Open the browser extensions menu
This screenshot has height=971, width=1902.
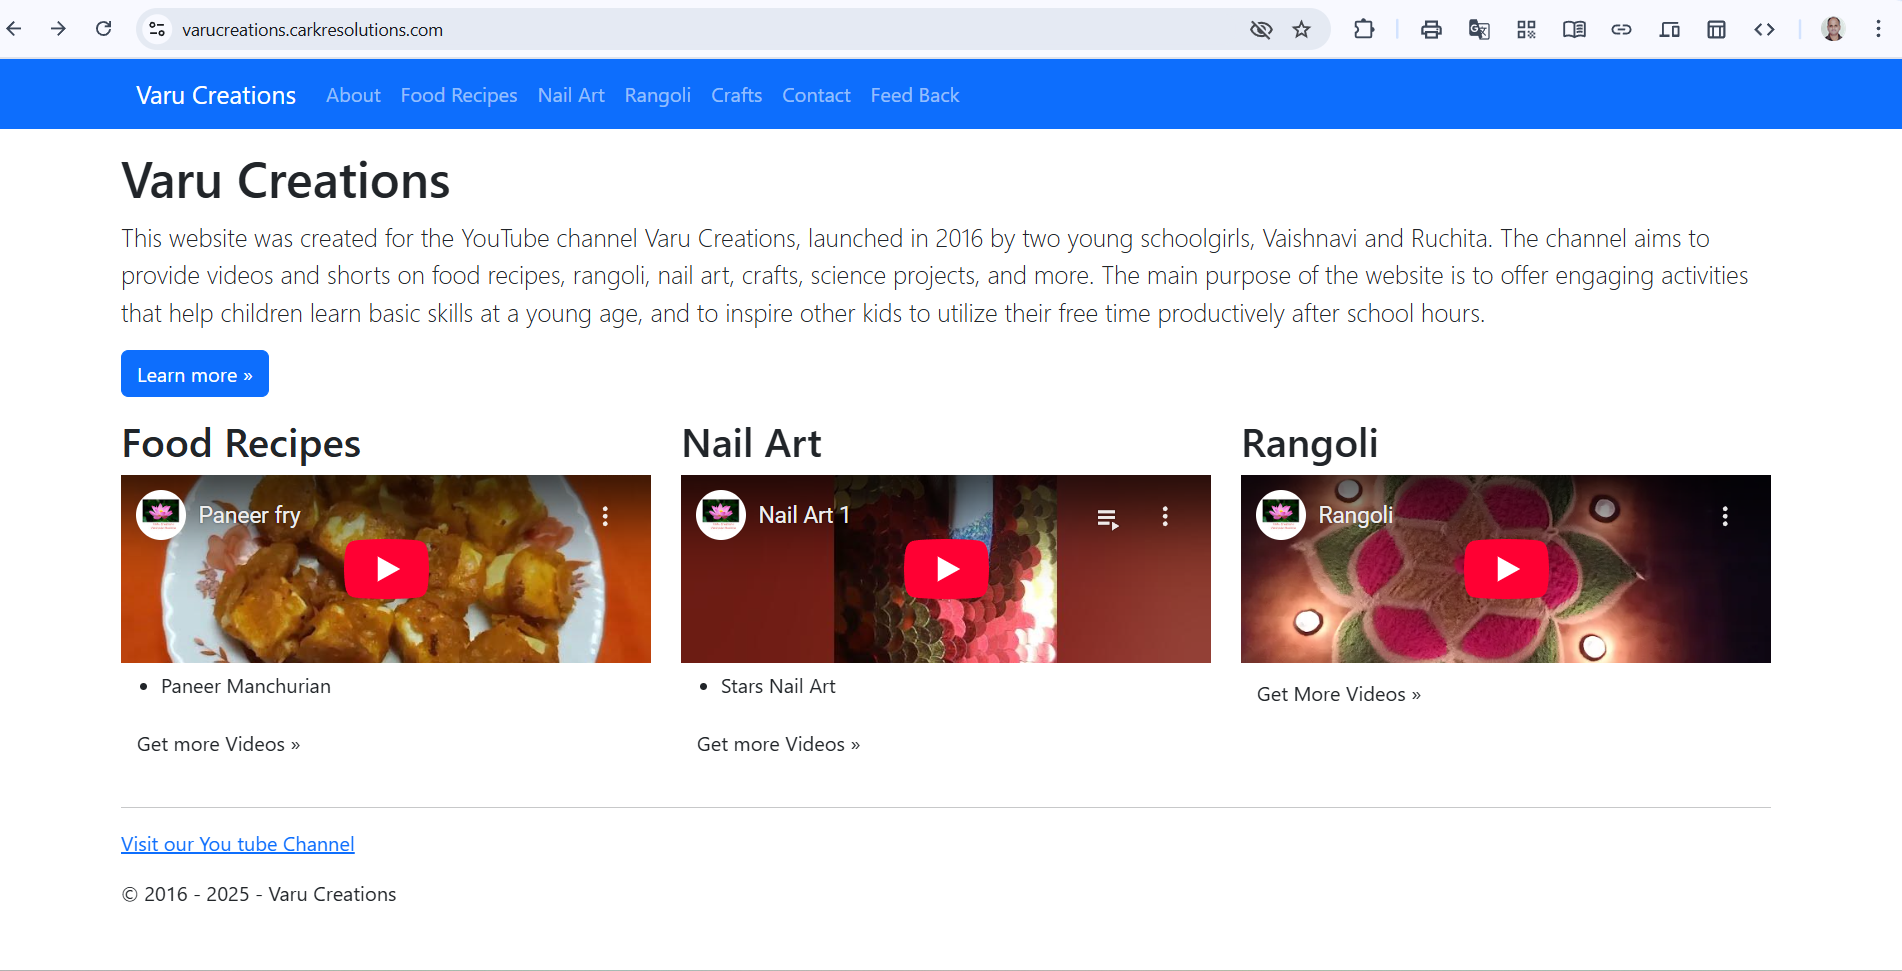[1364, 29]
